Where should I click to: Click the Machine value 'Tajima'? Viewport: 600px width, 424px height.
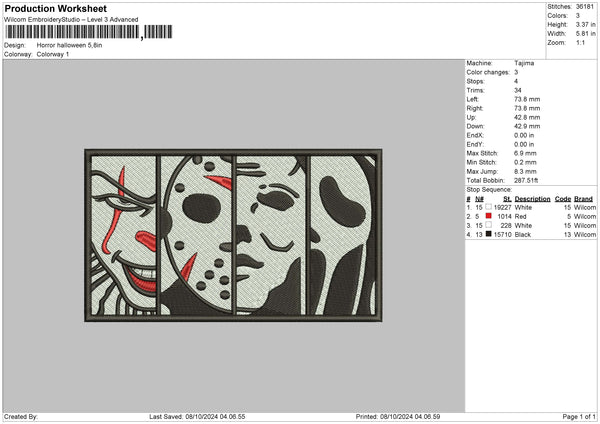(x=524, y=63)
